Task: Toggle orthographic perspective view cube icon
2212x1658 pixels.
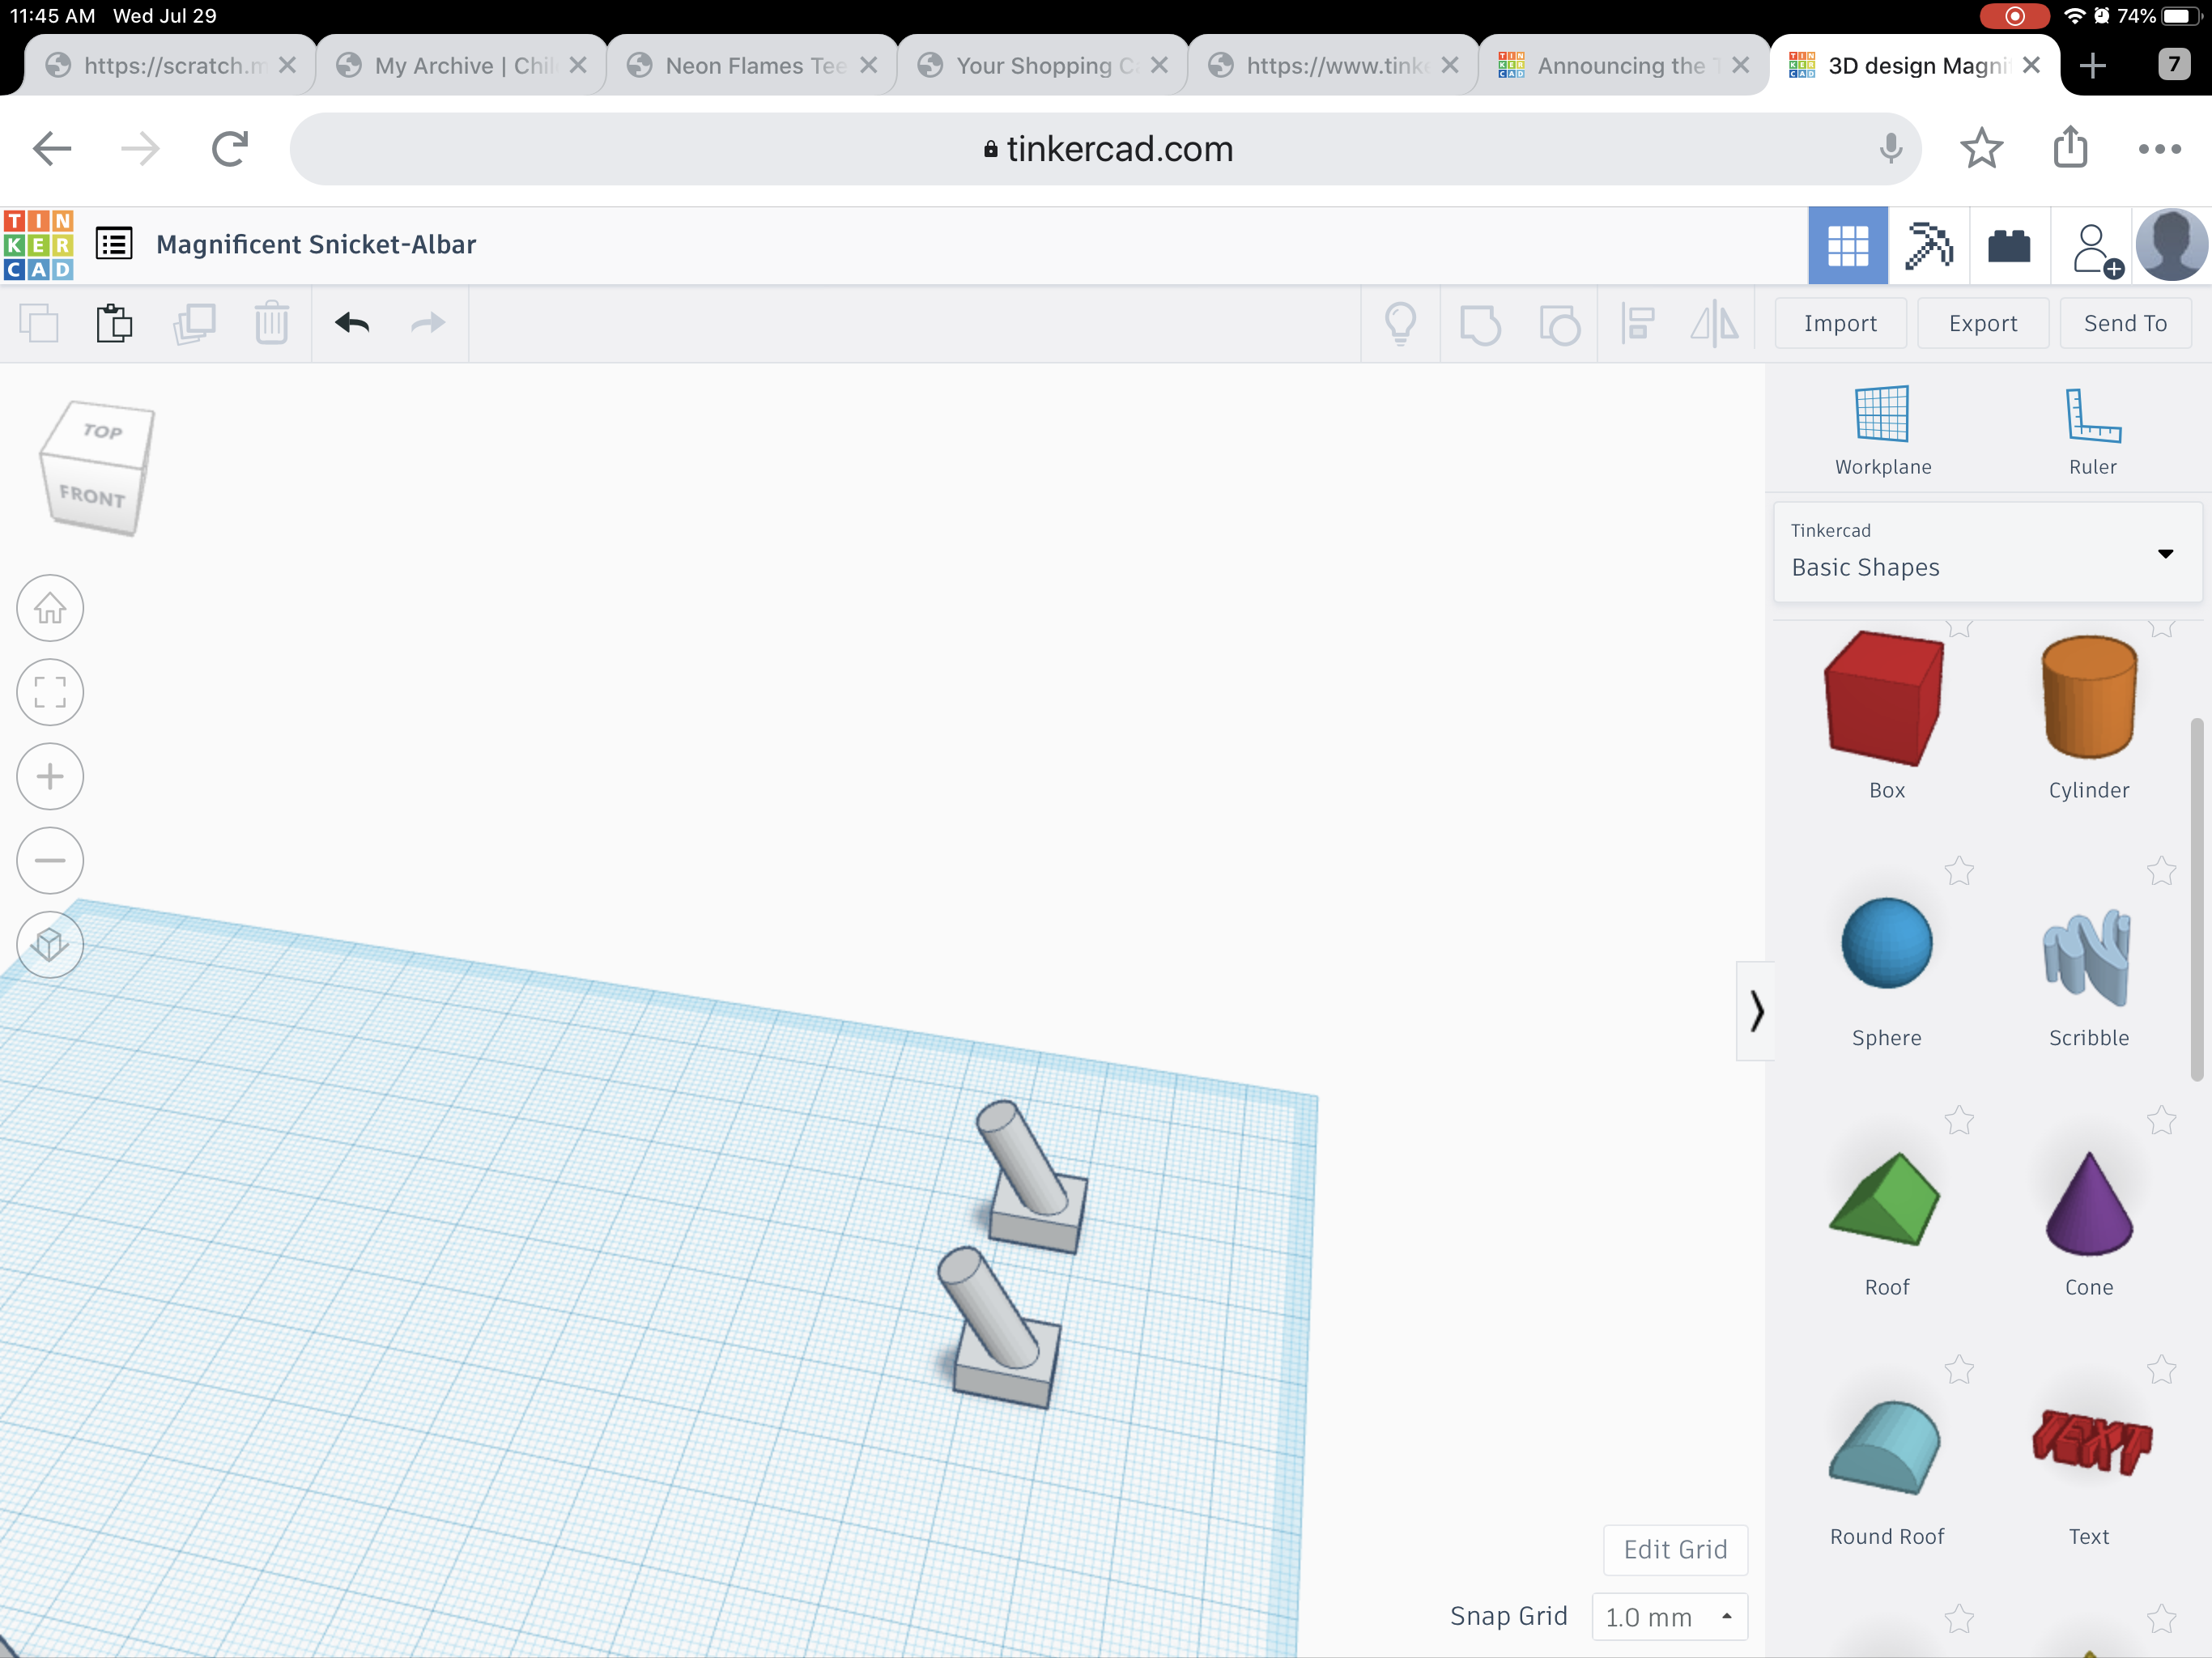Action: 50,944
